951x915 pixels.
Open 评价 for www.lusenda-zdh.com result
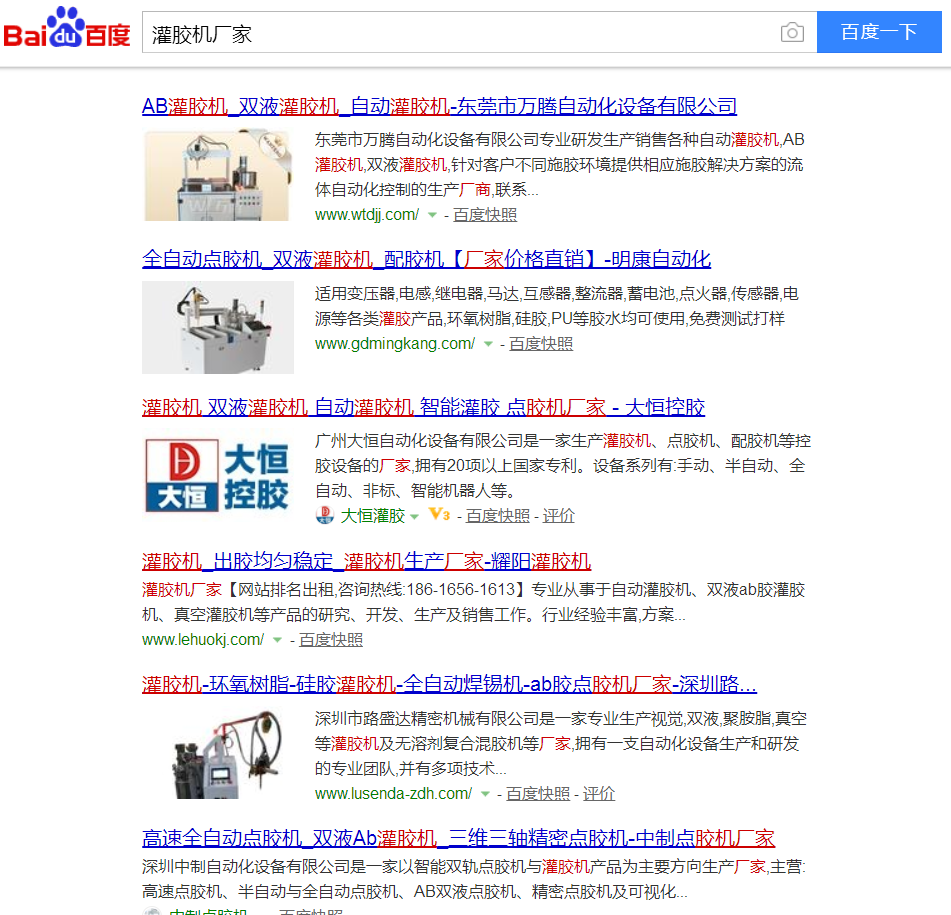point(599,794)
